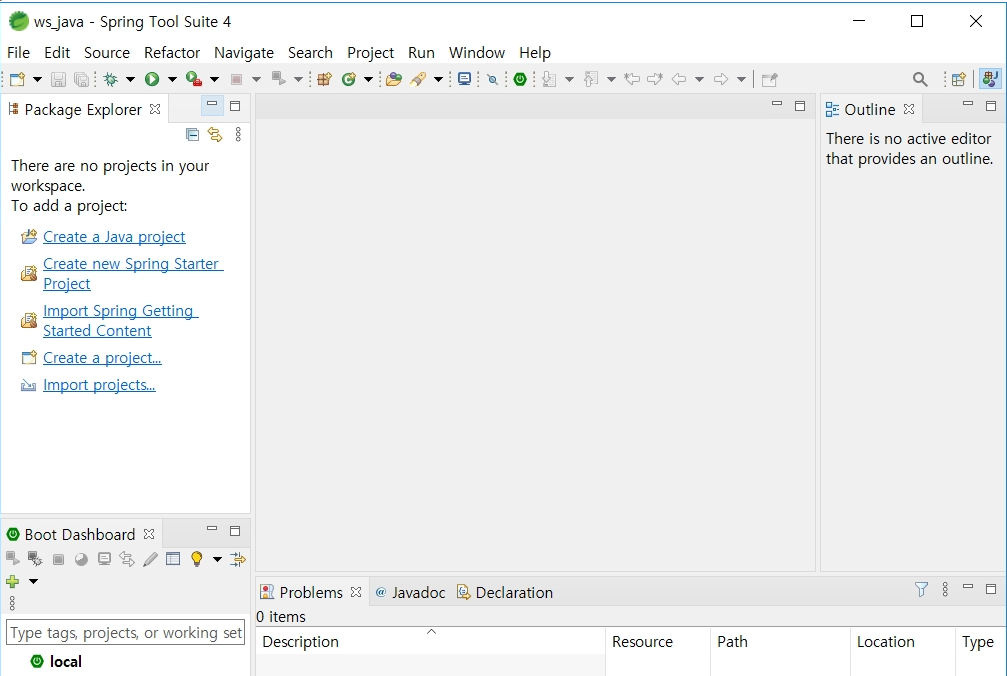Click the green plus add target icon
Viewport: 1007px width, 676px height.
coord(12,581)
